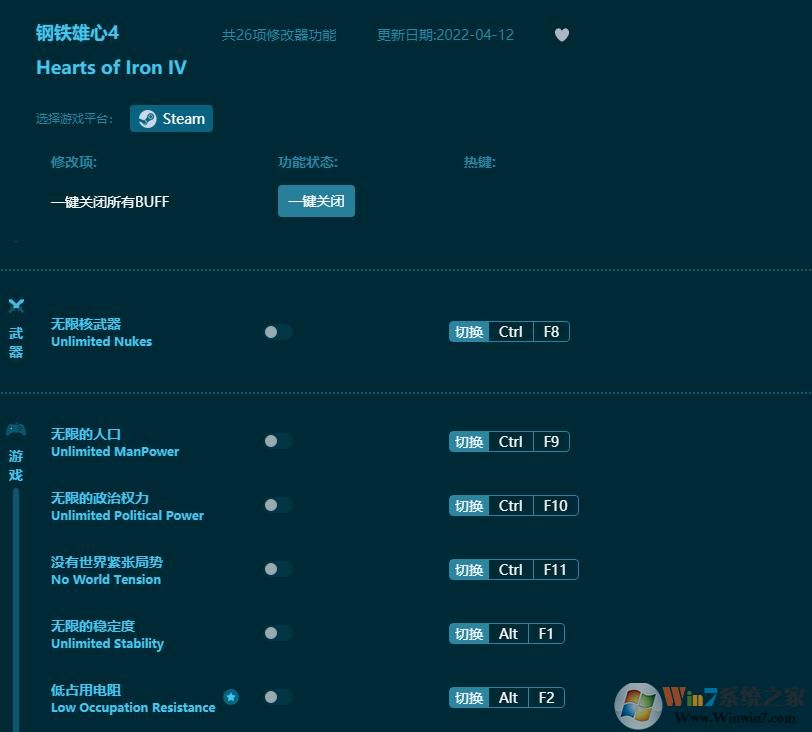The height and width of the screenshot is (732, 812).
Task: Click 武器 weapons category label
Action: pos(16,343)
